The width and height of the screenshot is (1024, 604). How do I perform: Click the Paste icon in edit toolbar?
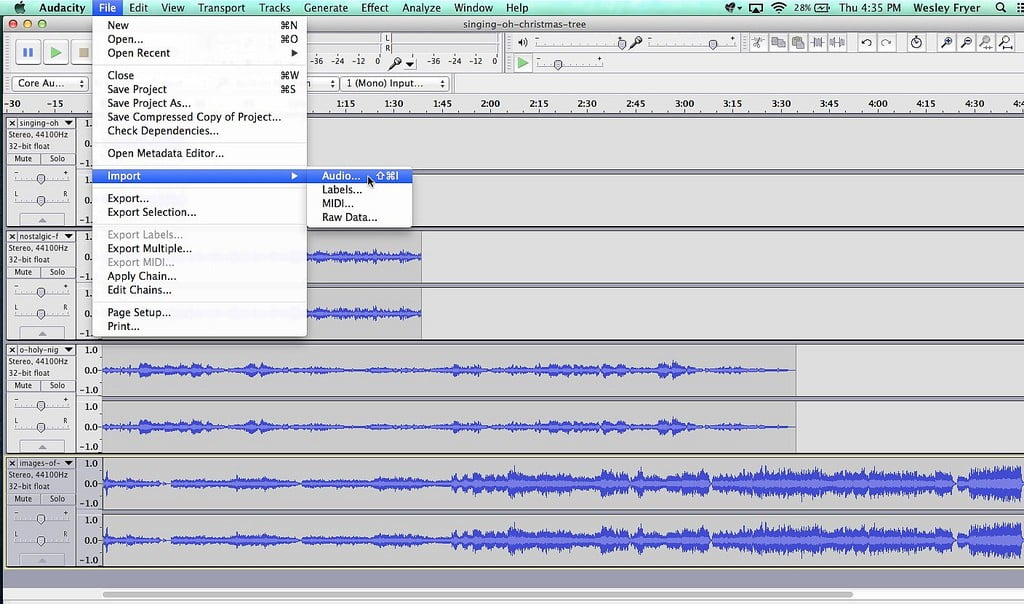[797, 43]
